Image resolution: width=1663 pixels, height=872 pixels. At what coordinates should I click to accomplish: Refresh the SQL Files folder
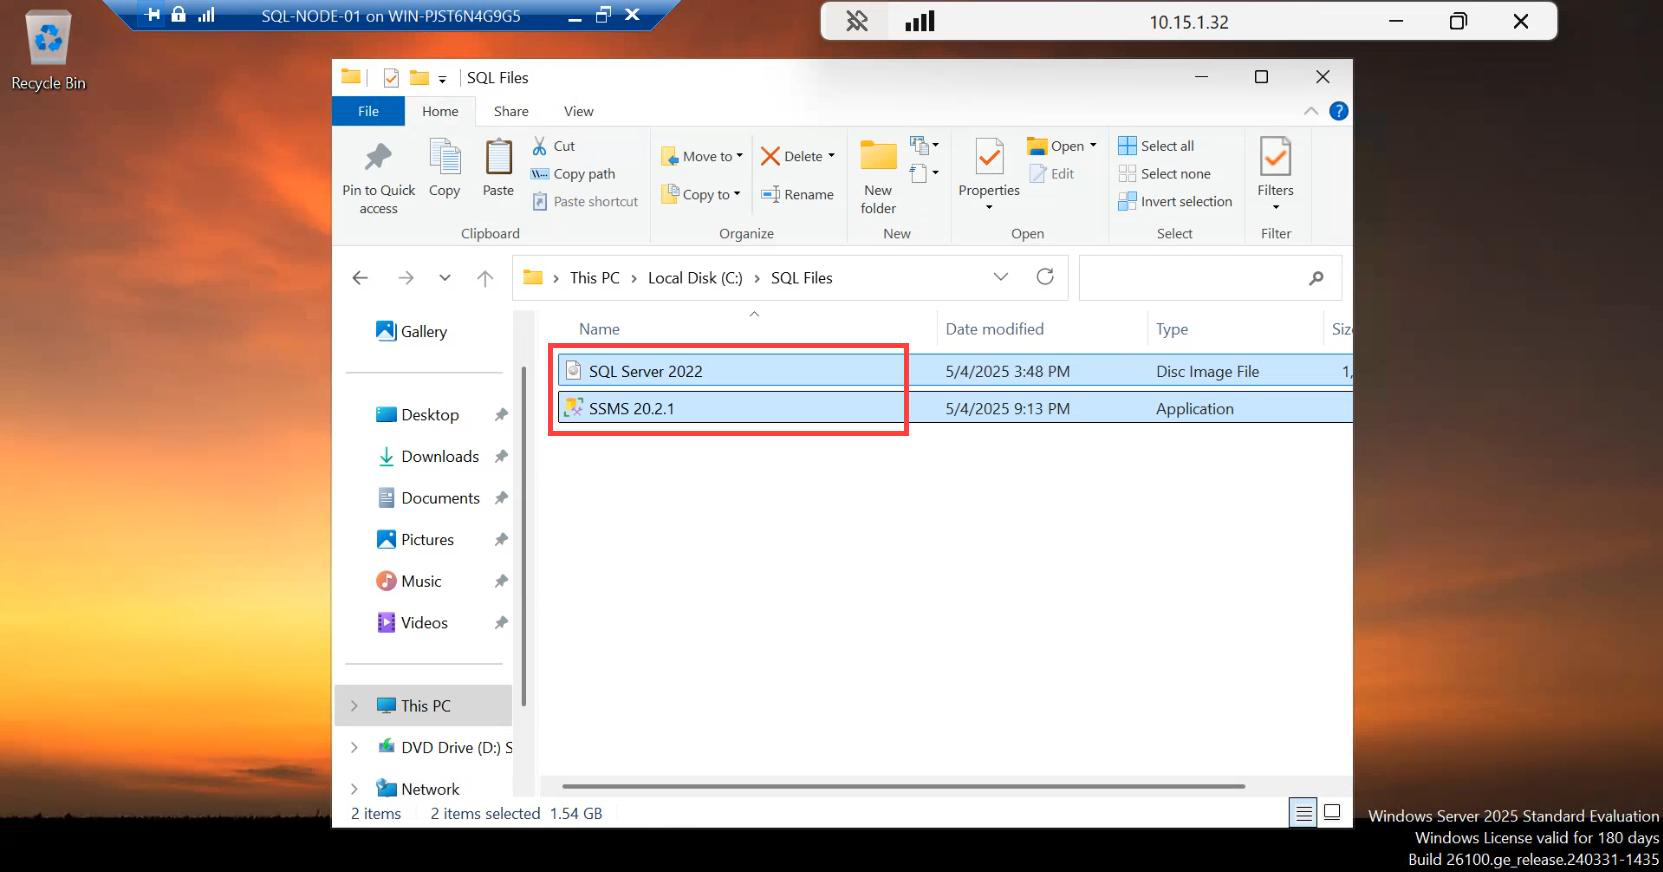pyautogui.click(x=1045, y=277)
